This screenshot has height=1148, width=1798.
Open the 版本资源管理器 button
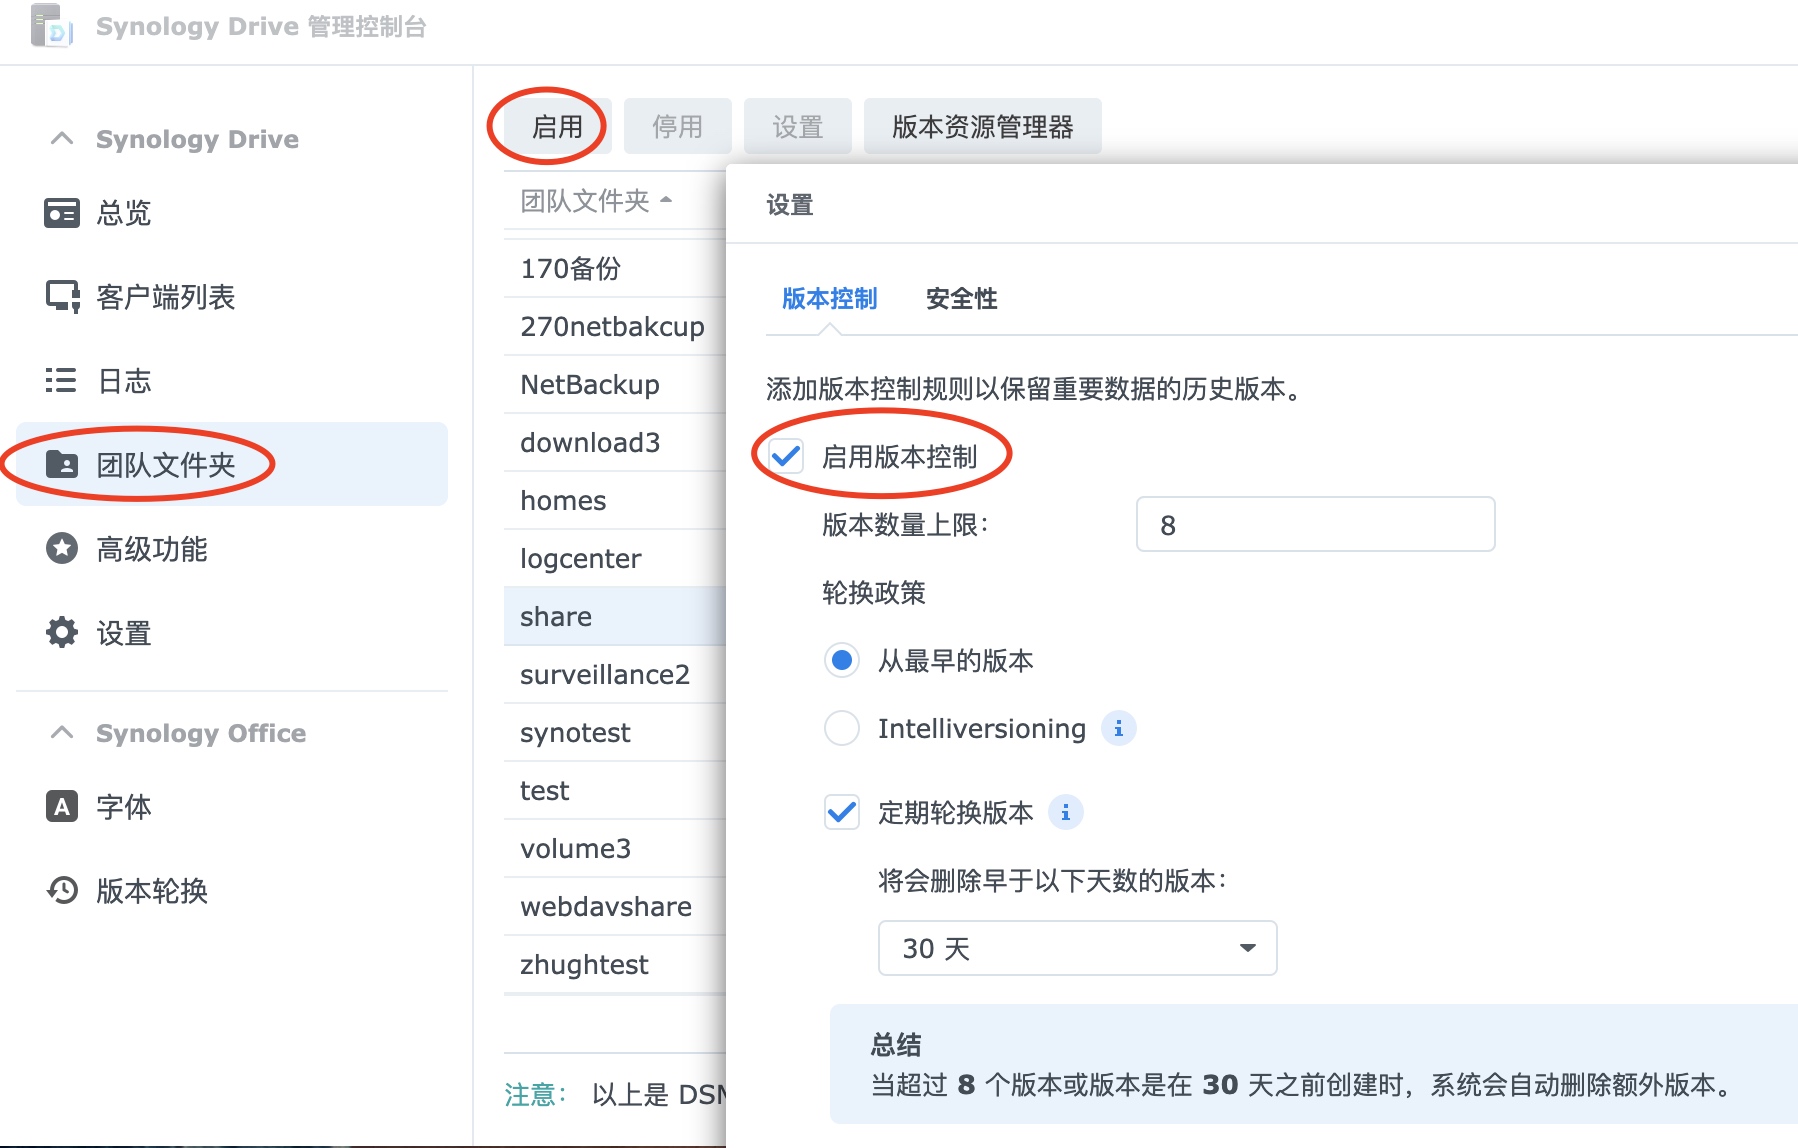tap(982, 126)
